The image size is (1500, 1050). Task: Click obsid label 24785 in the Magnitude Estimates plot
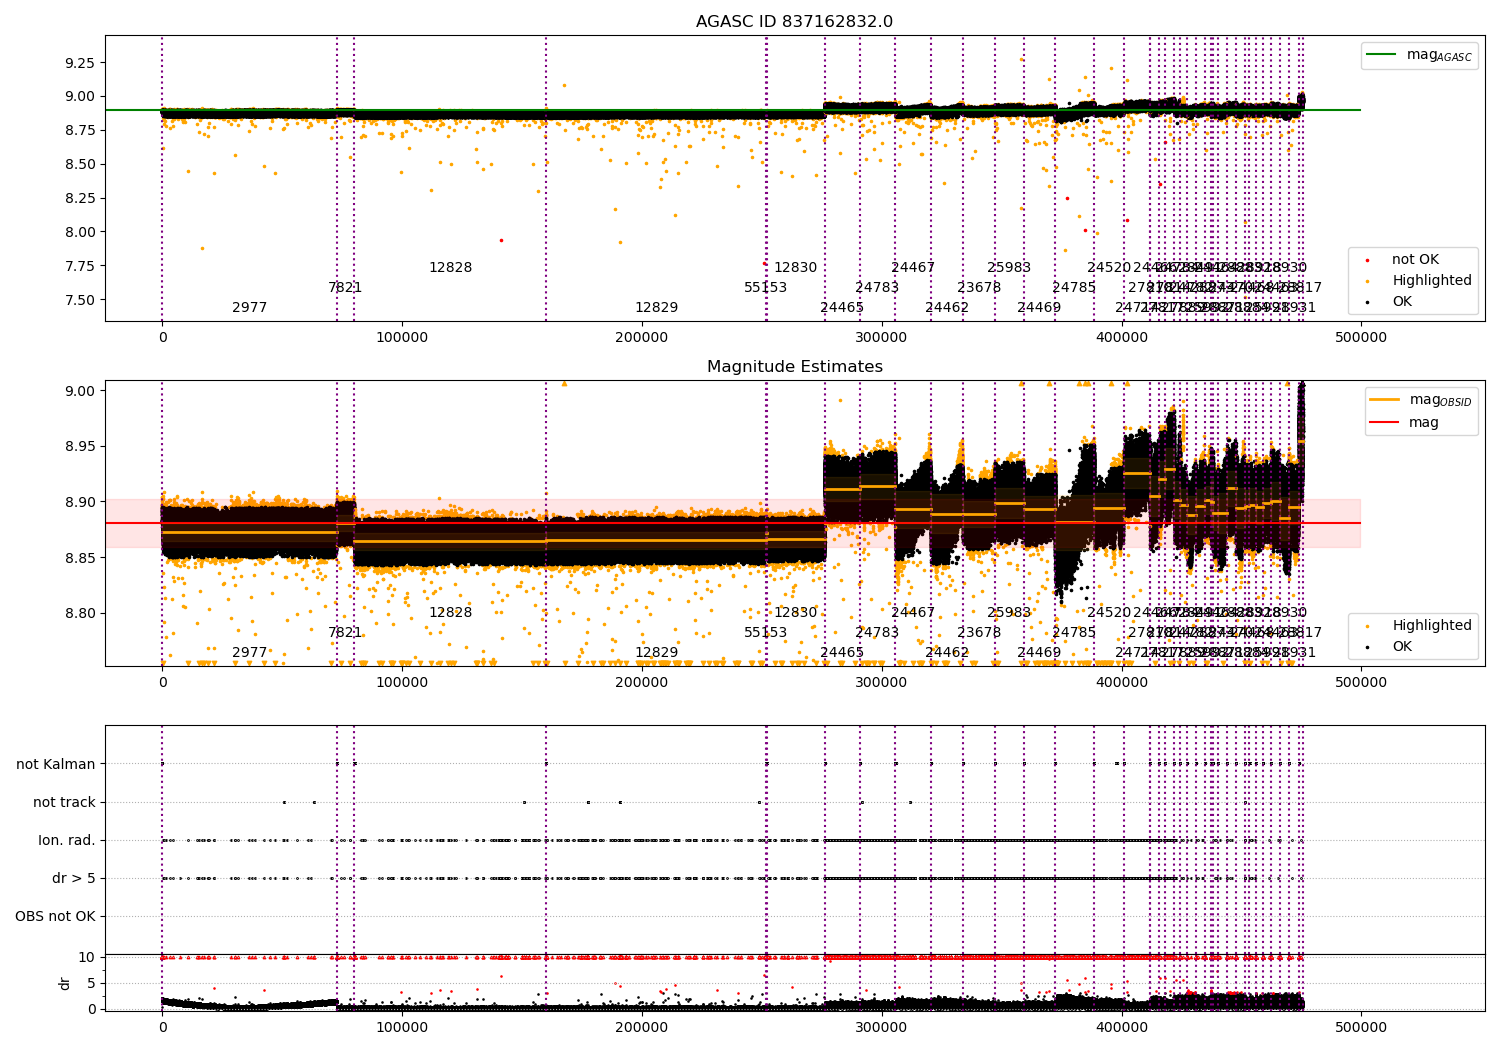(1074, 633)
